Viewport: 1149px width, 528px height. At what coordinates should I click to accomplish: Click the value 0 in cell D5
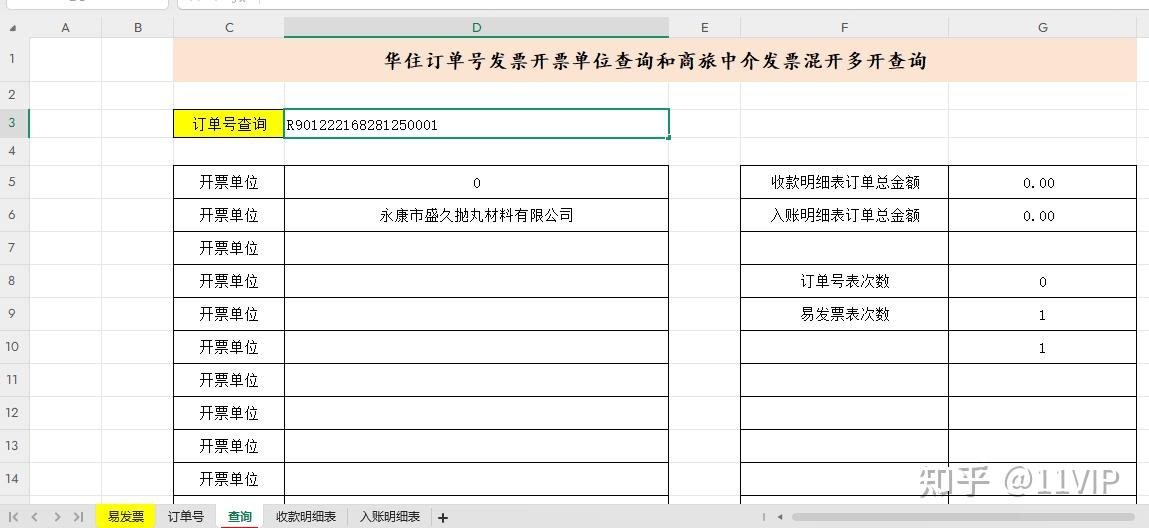pos(476,183)
